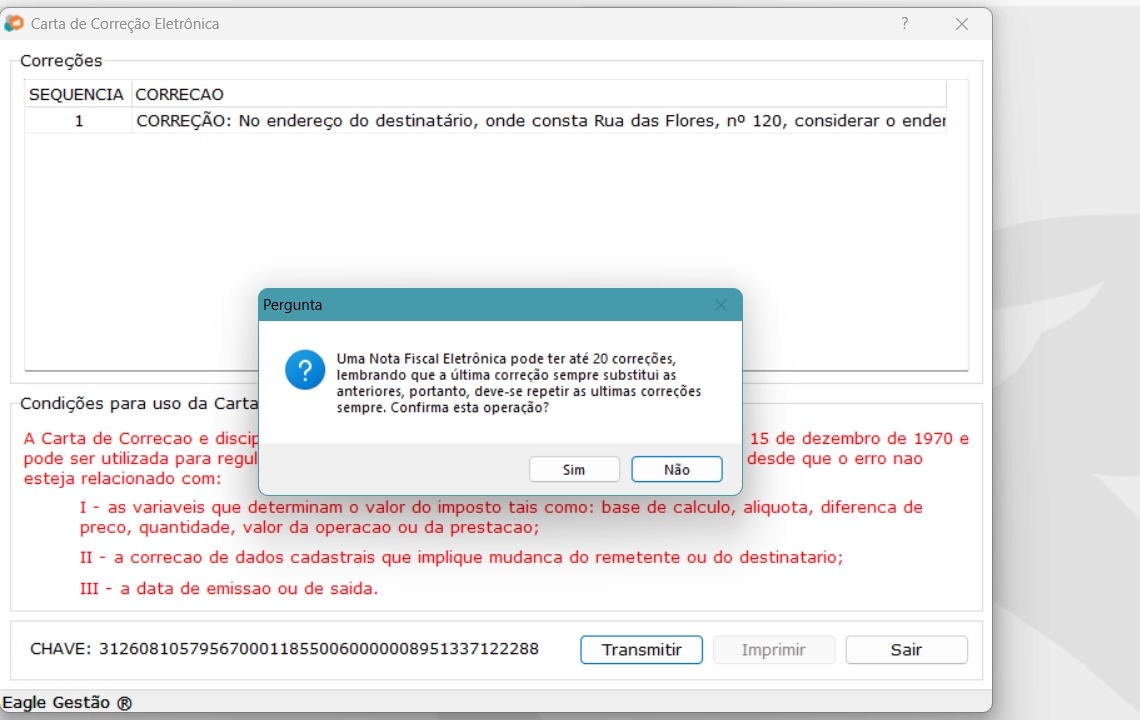Select the CORREÇÃO address text row
Screen dimensions: 1140x720
[539, 121]
